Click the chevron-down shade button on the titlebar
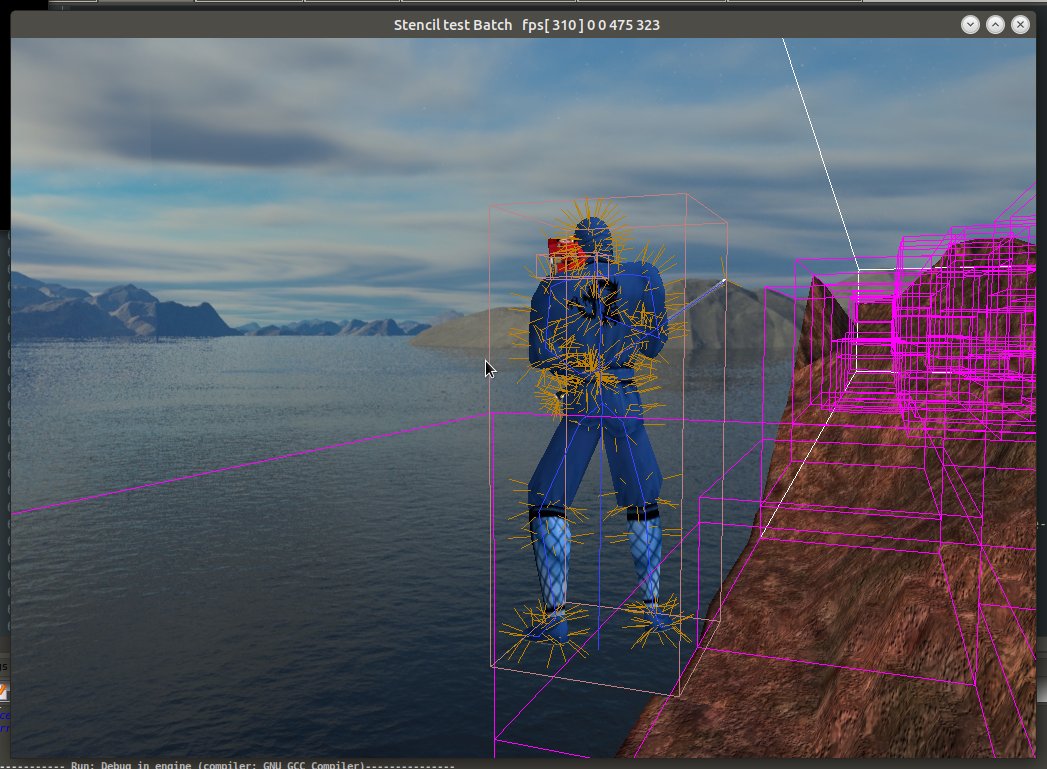 click(968, 24)
